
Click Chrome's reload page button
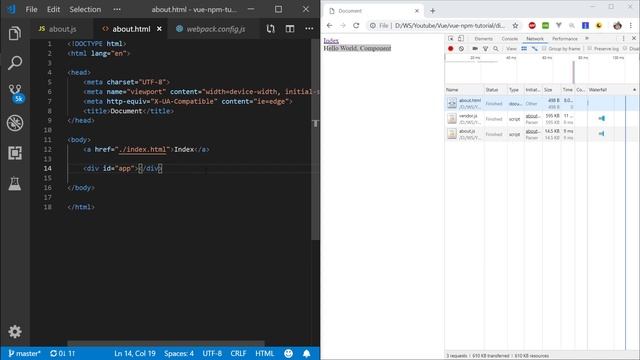[x=356, y=25]
